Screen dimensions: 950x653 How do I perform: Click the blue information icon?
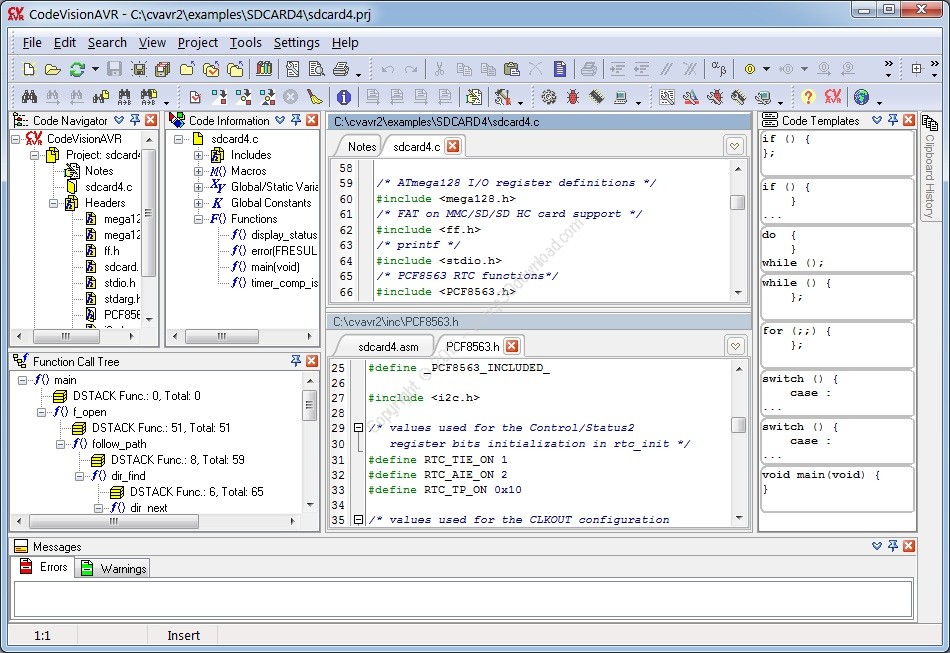344,97
